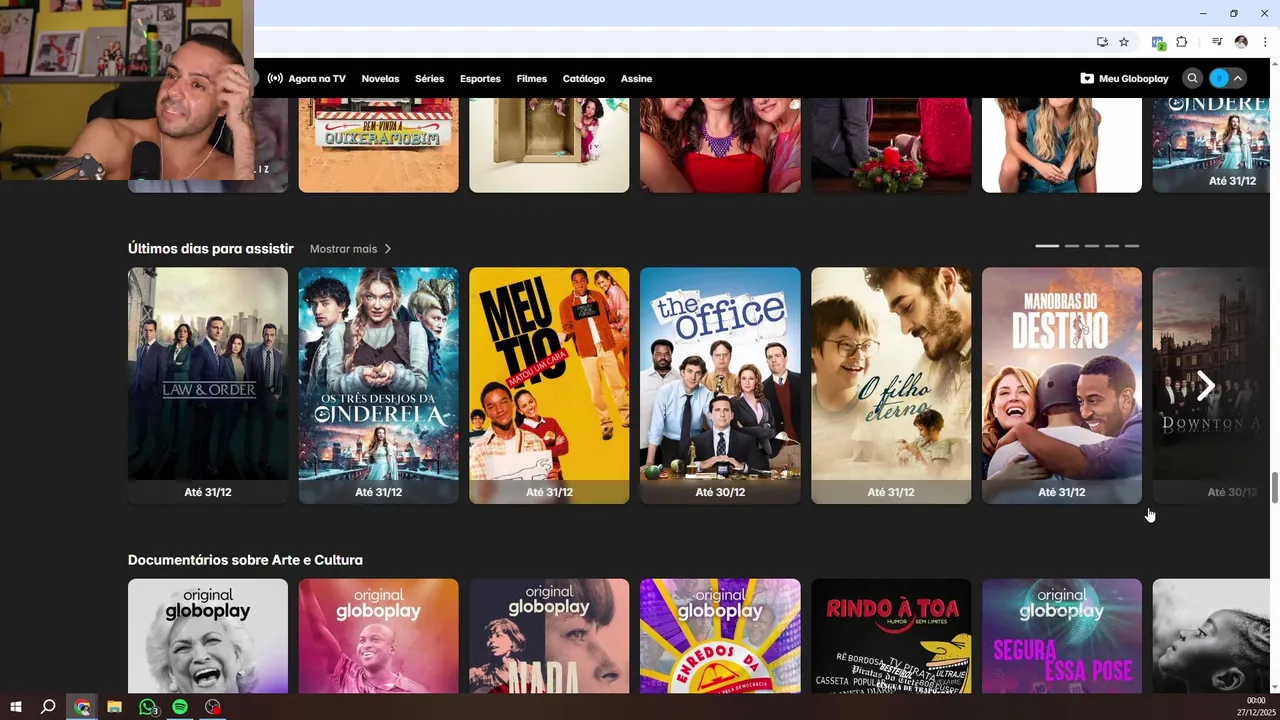Image resolution: width=1280 pixels, height=720 pixels.
Task: Open the Chrome profile picture
Action: pos(1241,42)
